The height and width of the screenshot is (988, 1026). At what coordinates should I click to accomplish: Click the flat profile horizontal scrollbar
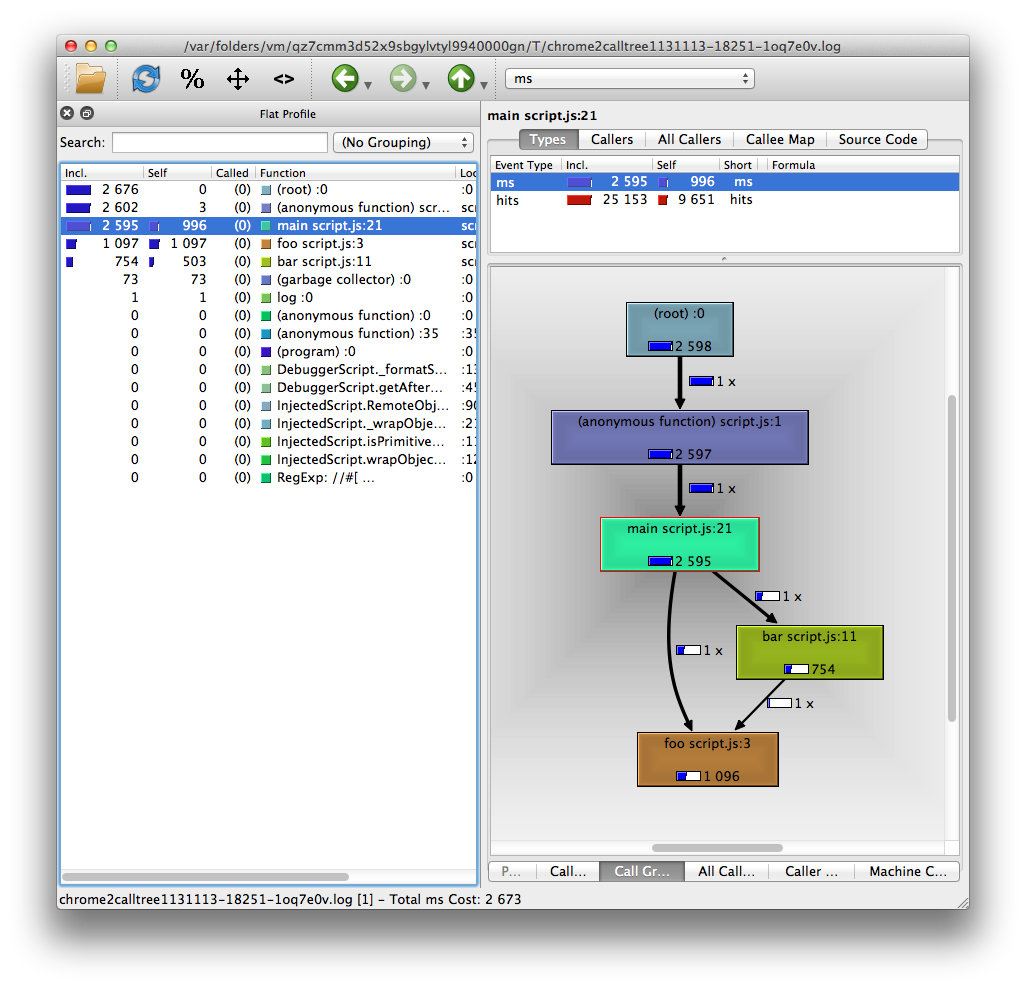[205, 877]
